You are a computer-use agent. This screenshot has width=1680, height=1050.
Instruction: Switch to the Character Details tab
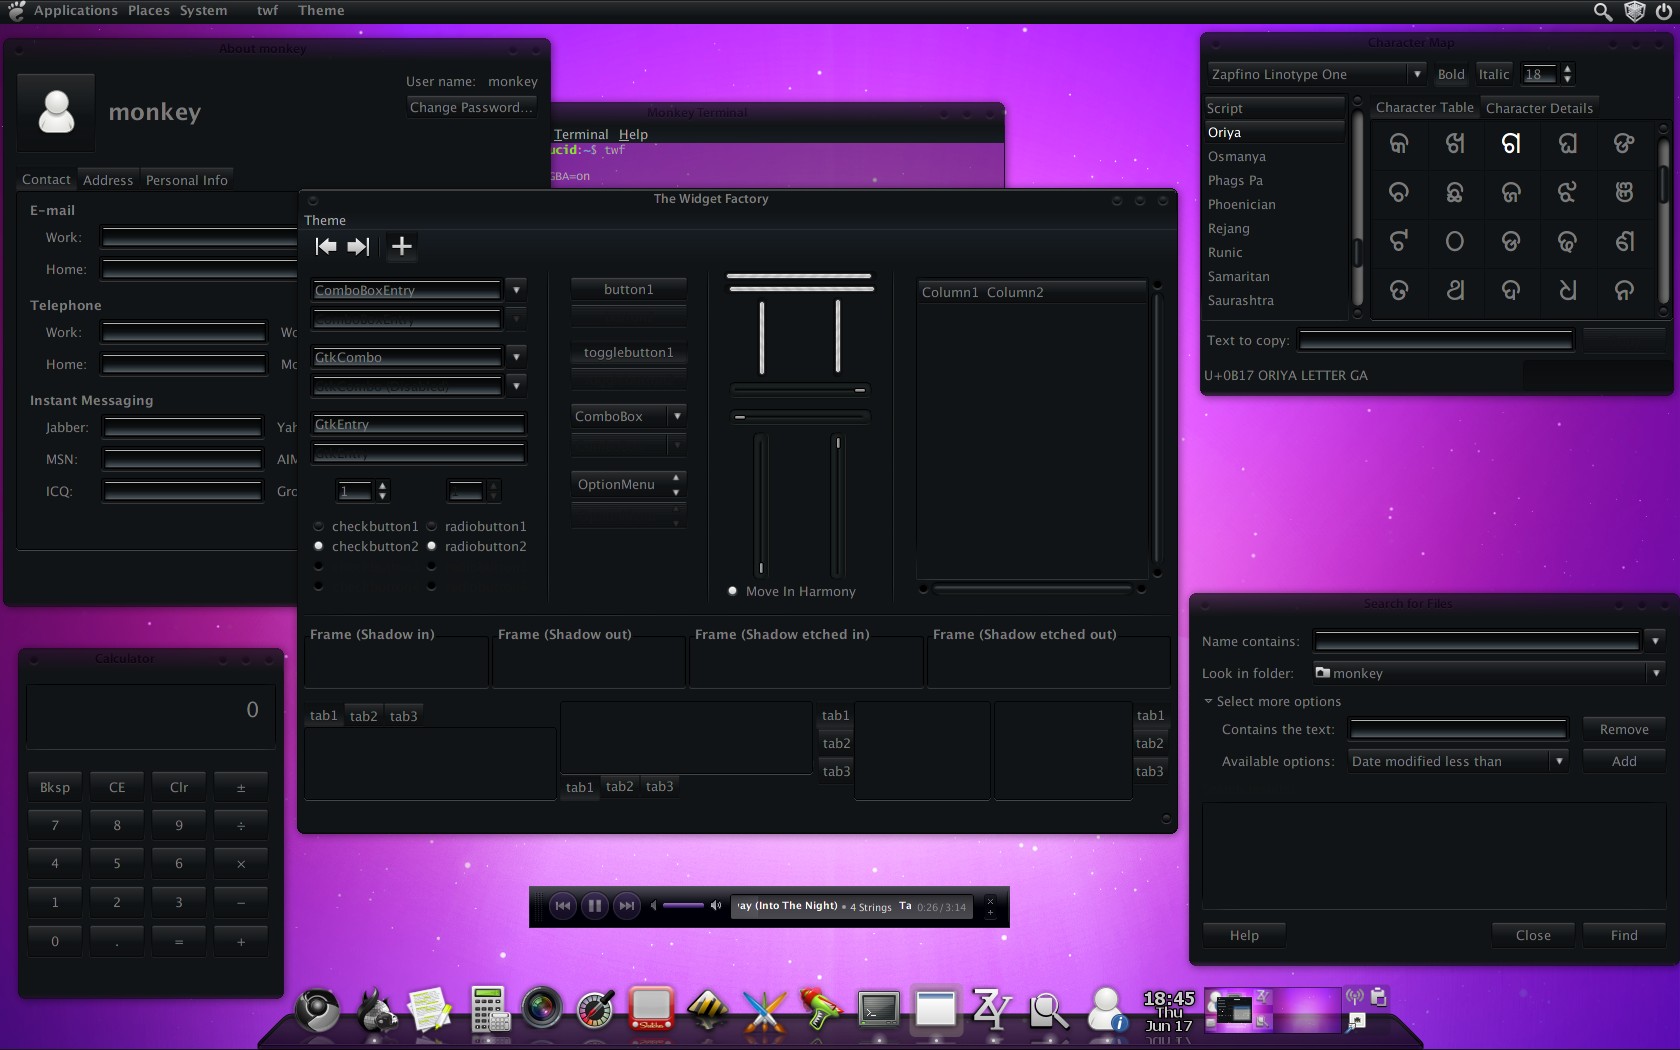pyautogui.click(x=1539, y=108)
